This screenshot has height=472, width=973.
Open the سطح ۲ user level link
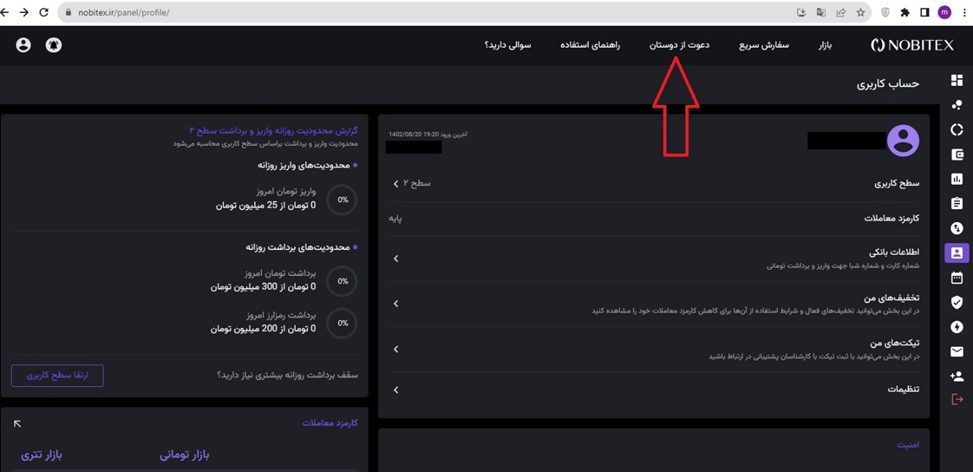pos(412,184)
